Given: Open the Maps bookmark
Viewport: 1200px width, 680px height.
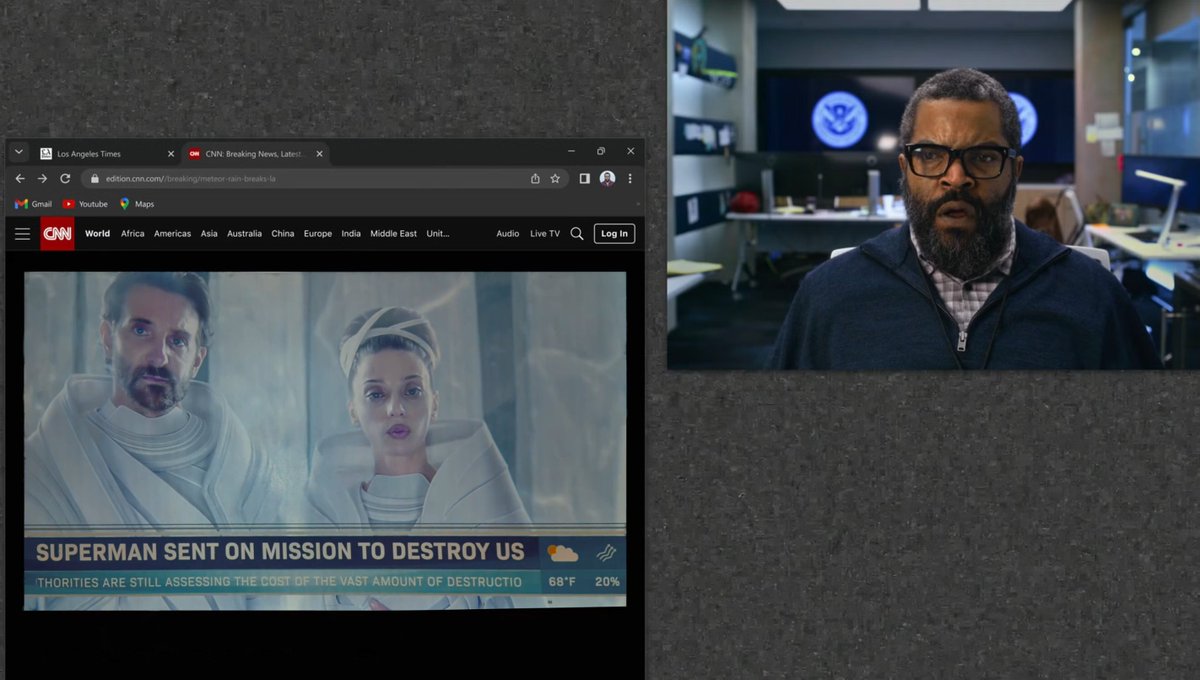Looking at the screenshot, I should coord(137,204).
